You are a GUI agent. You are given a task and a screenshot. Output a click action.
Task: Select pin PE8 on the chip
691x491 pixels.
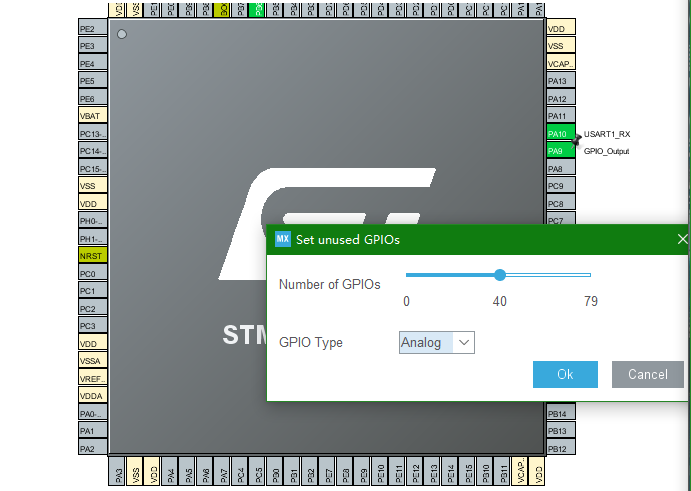pos(345,471)
